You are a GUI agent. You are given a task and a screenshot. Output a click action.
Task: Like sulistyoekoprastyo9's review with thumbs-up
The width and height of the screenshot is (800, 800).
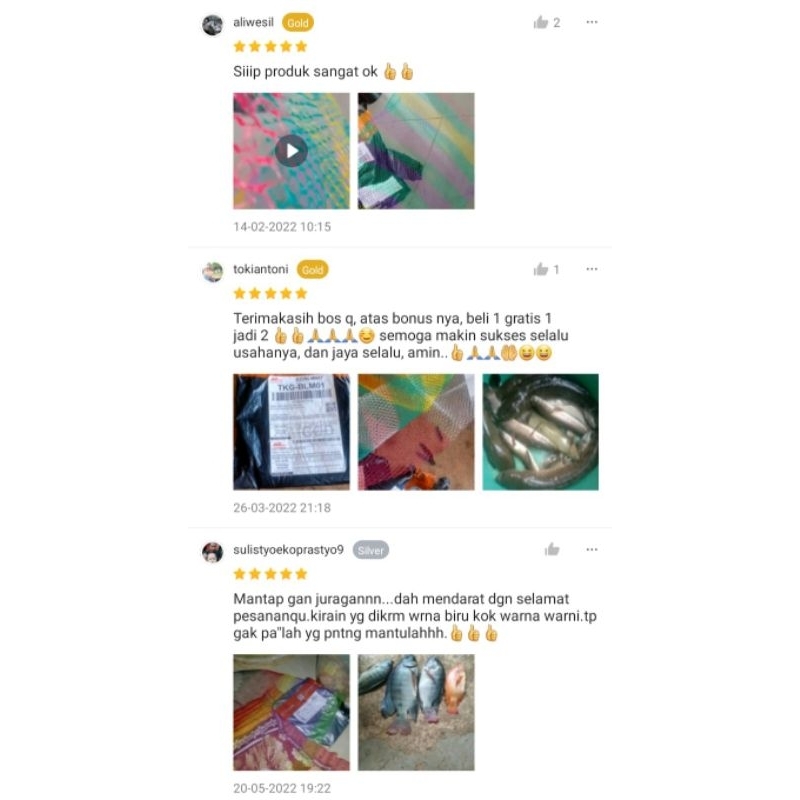[552, 549]
